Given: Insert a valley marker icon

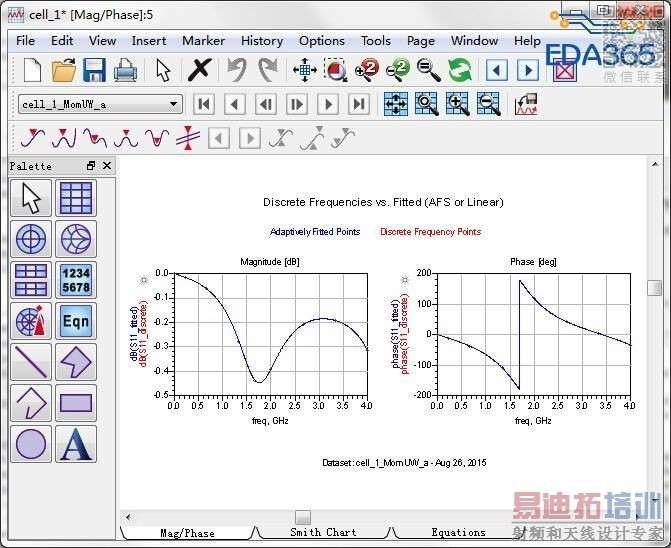Looking at the screenshot, I should (95, 138).
